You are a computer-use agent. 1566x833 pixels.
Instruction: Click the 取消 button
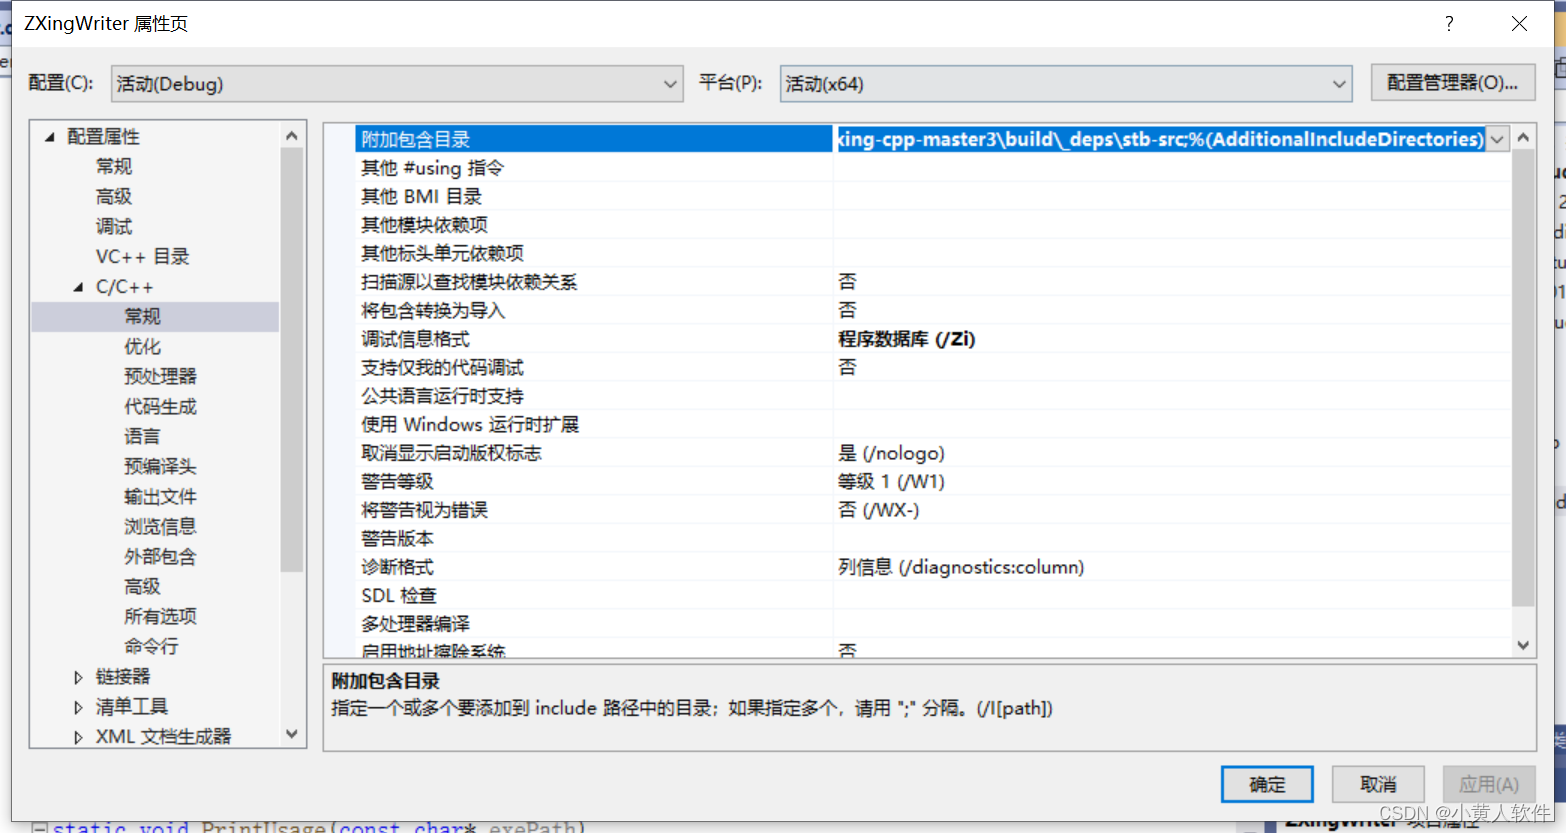point(1378,784)
